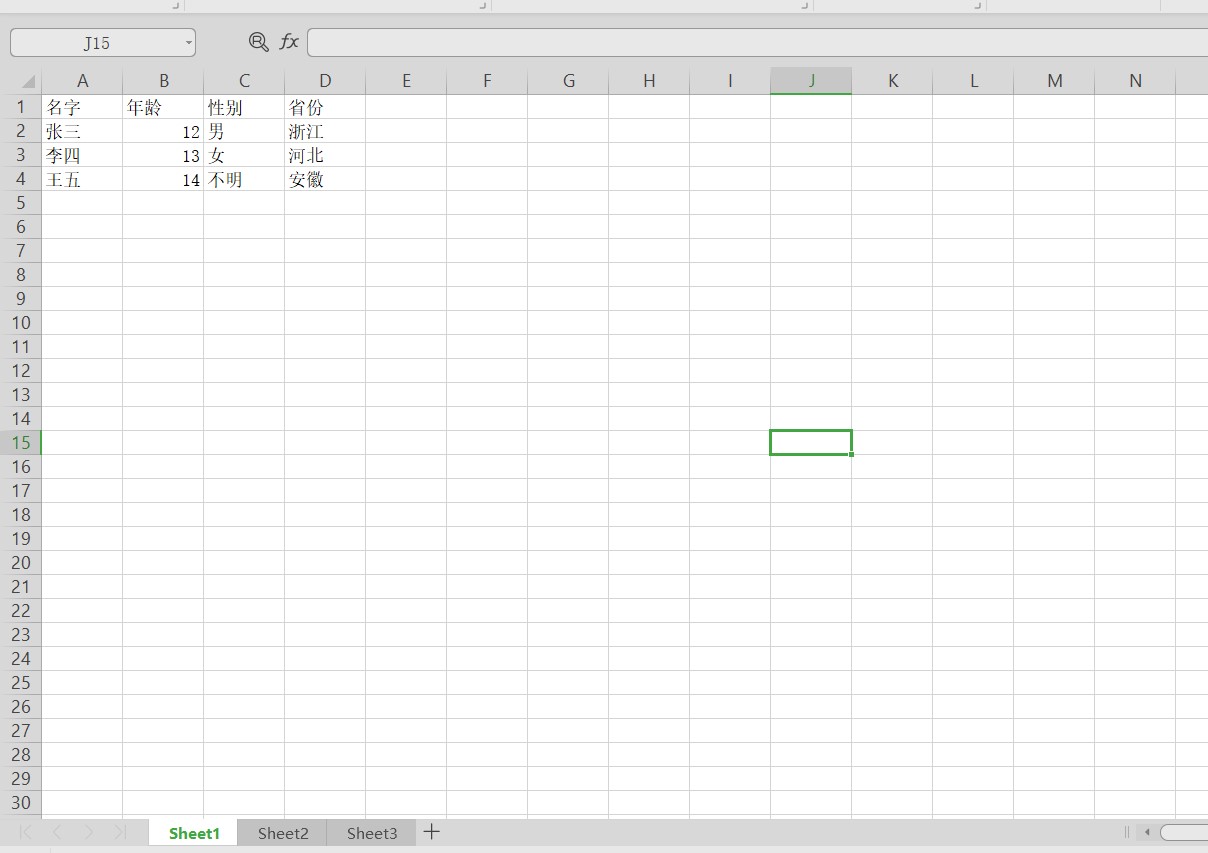
Task: Open the fx insert function icon
Action: pyautogui.click(x=289, y=41)
